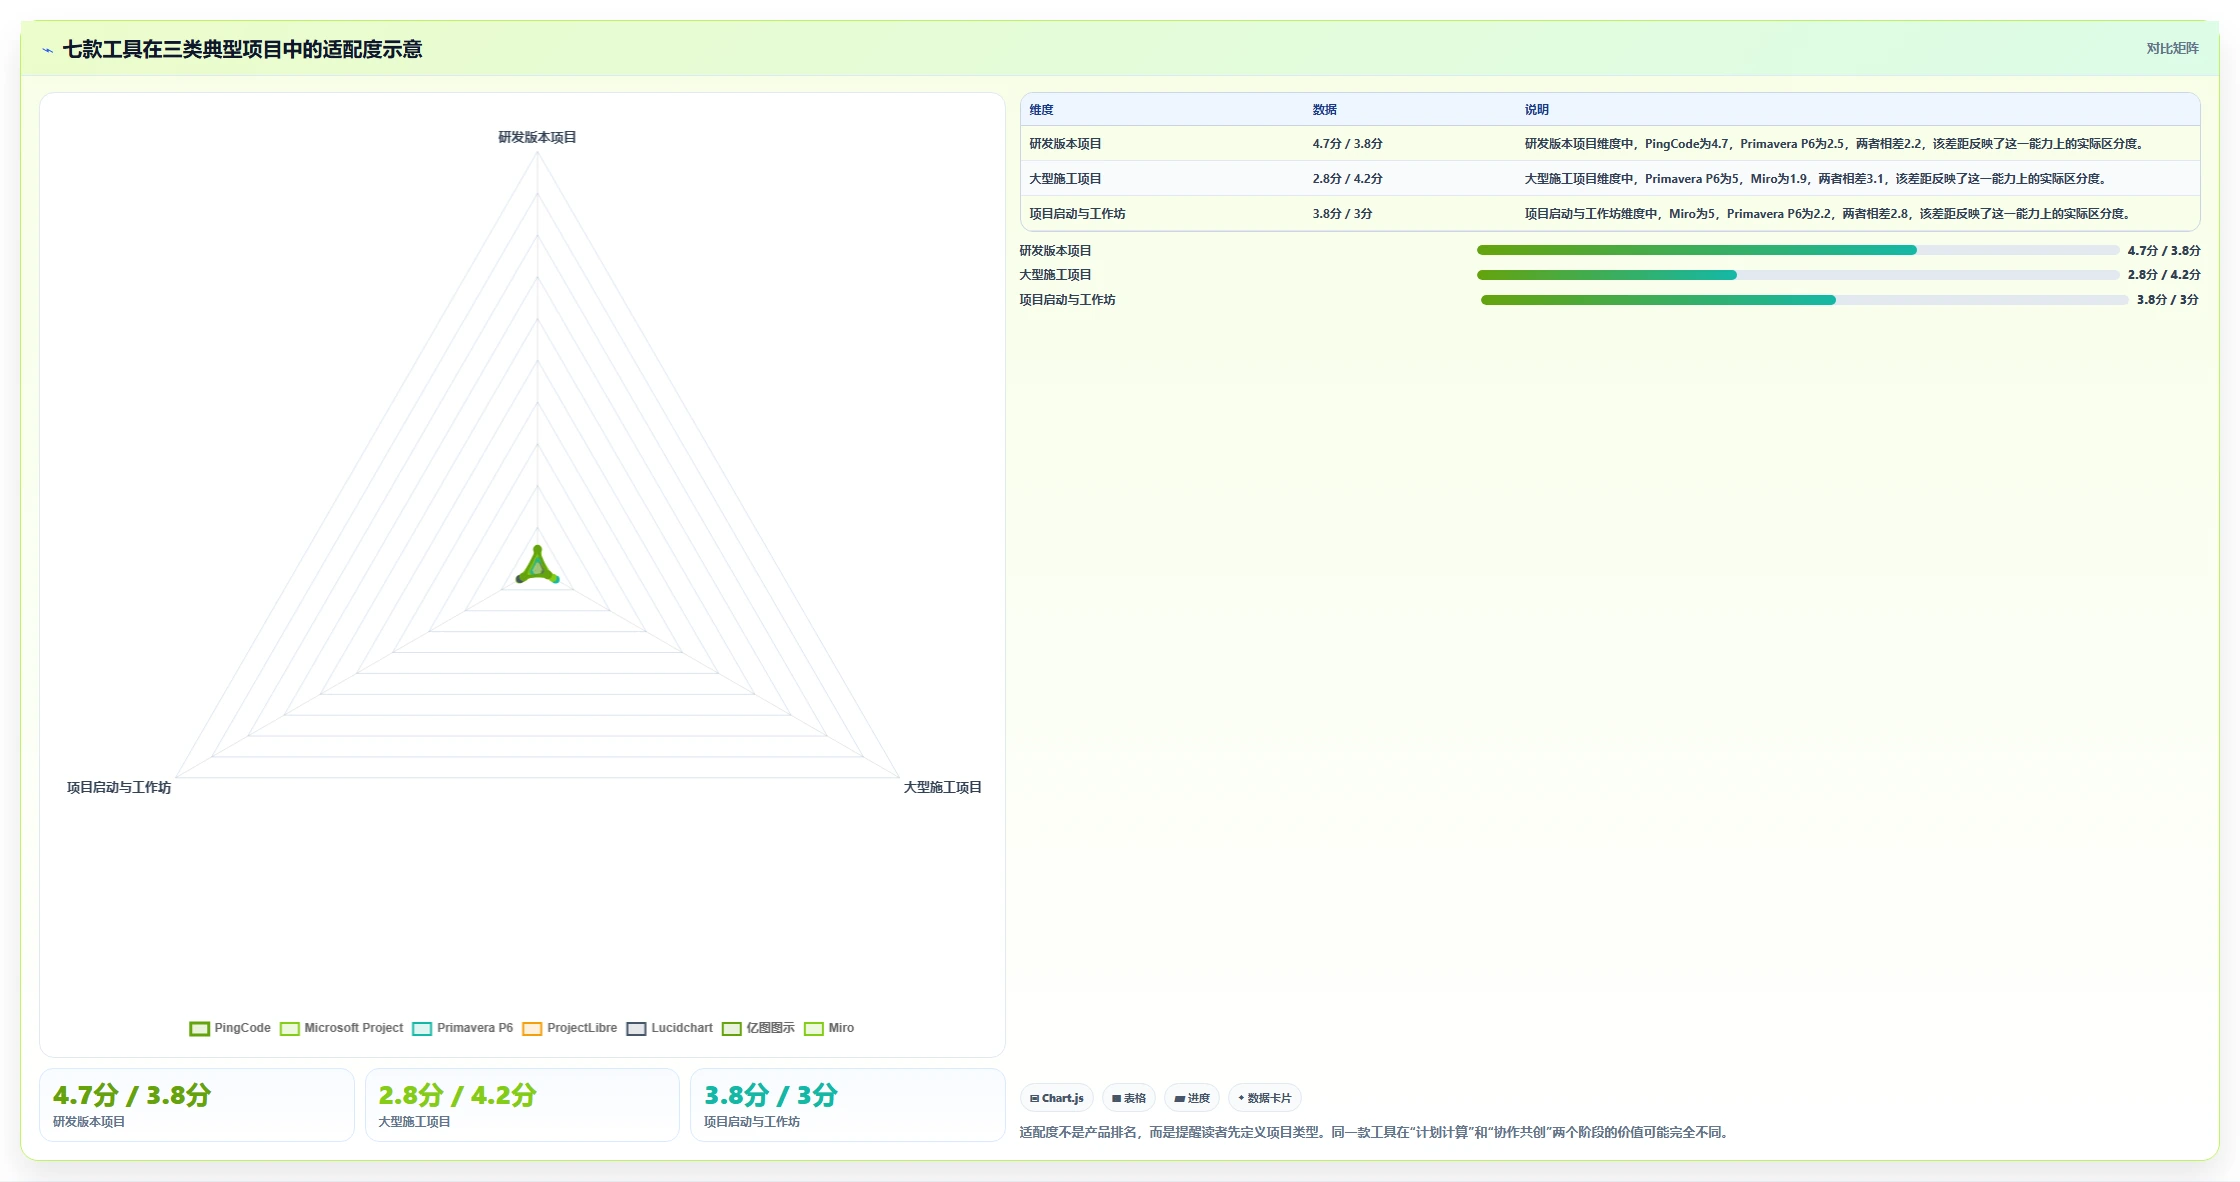The width and height of the screenshot is (2240, 1182).
Task: Click the explanation mentioning Miro为5
Action: 1829,214
